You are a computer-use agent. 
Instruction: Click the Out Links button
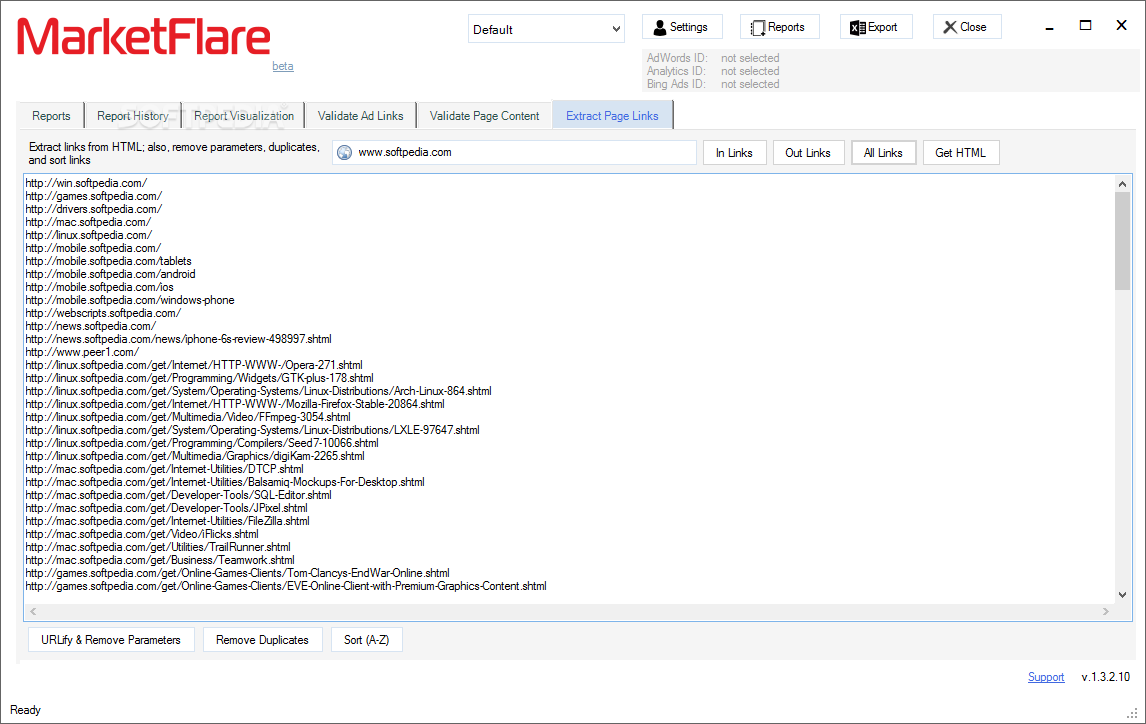pos(808,153)
